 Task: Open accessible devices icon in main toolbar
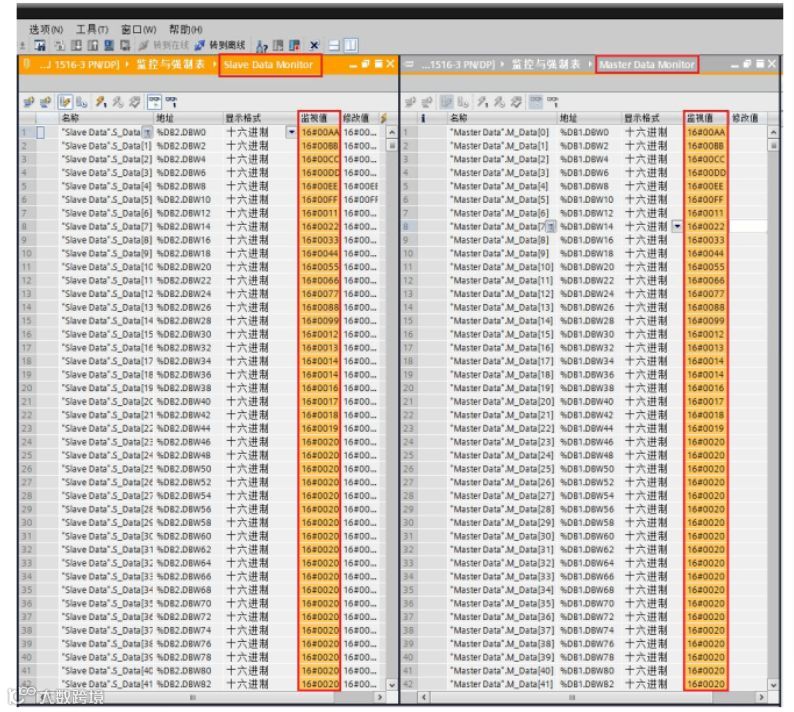261,46
